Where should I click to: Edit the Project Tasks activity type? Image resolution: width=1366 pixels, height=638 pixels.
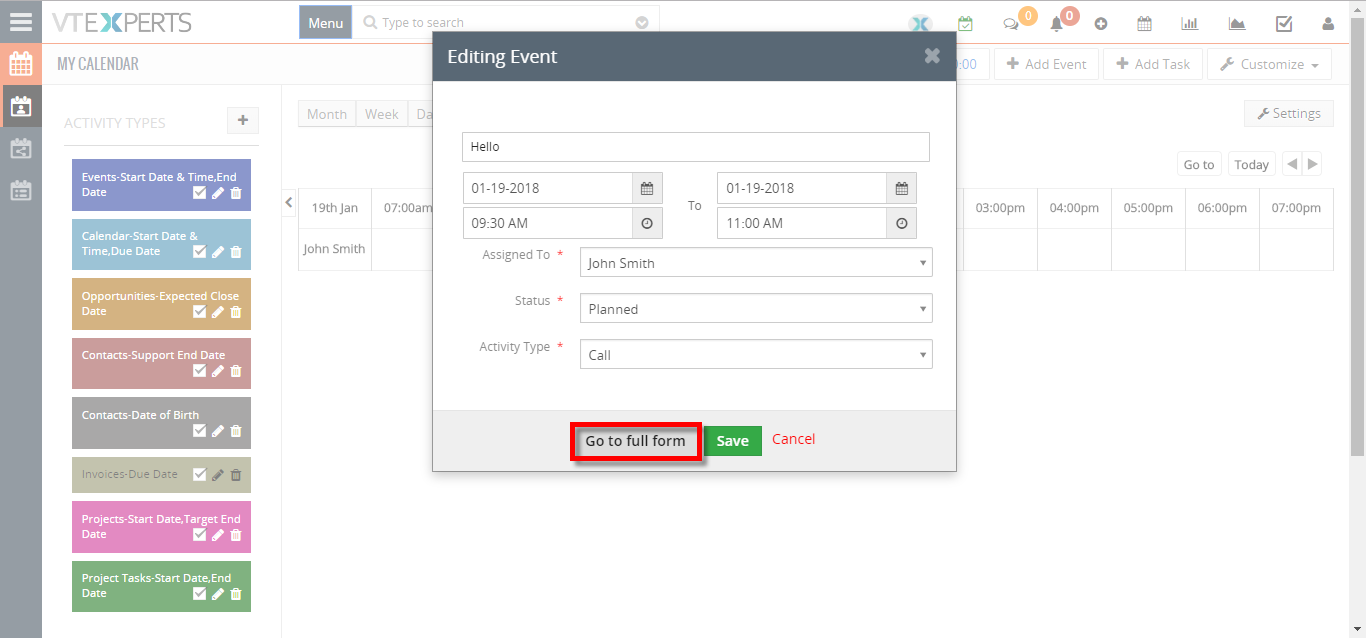(x=218, y=594)
